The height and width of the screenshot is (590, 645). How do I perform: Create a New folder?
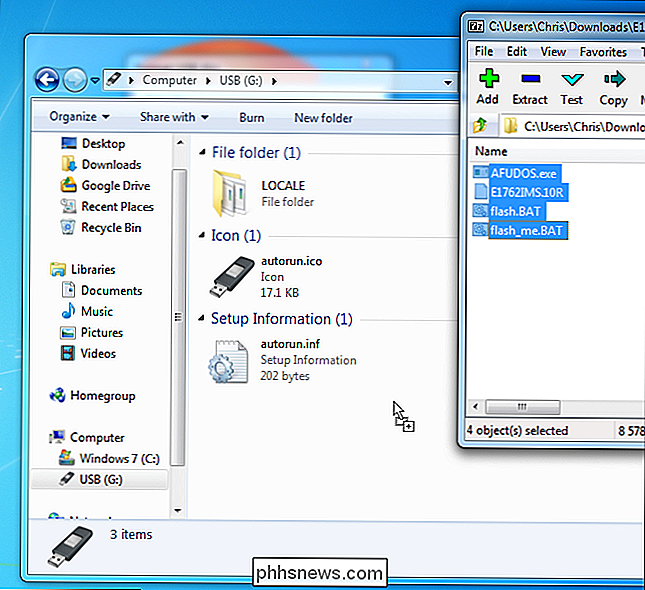[x=323, y=118]
